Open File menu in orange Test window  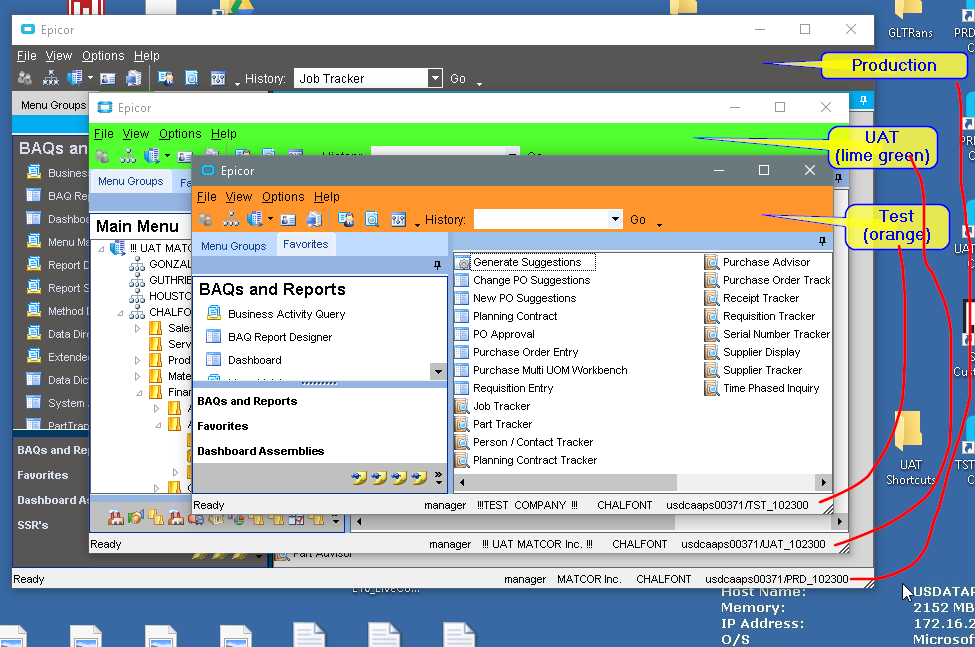coord(206,197)
